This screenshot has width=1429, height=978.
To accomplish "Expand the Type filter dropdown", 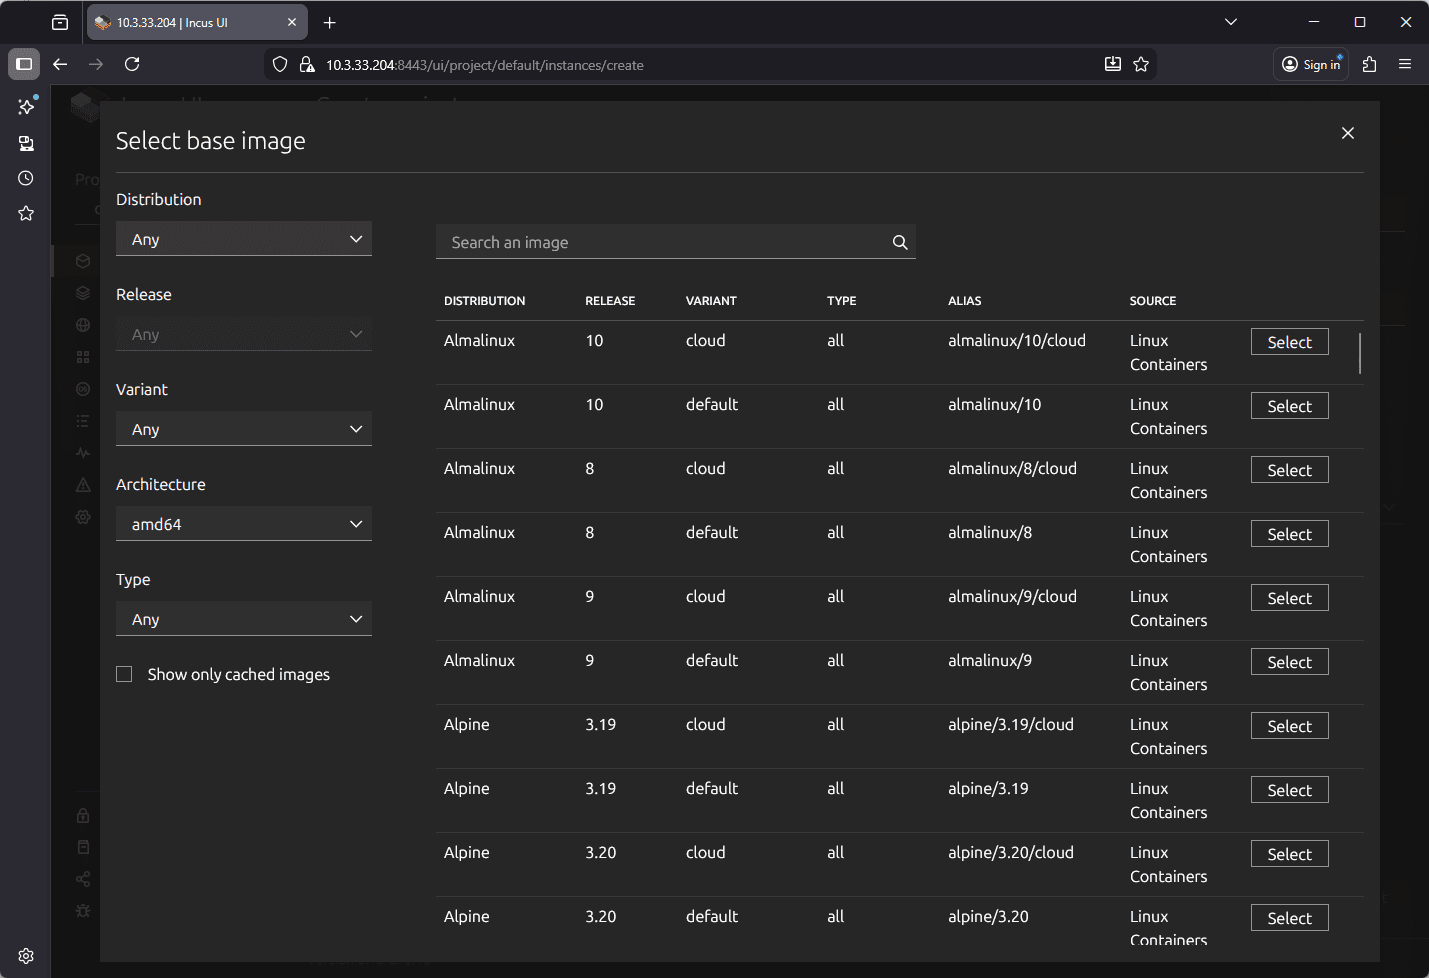I will pos(243,618).
